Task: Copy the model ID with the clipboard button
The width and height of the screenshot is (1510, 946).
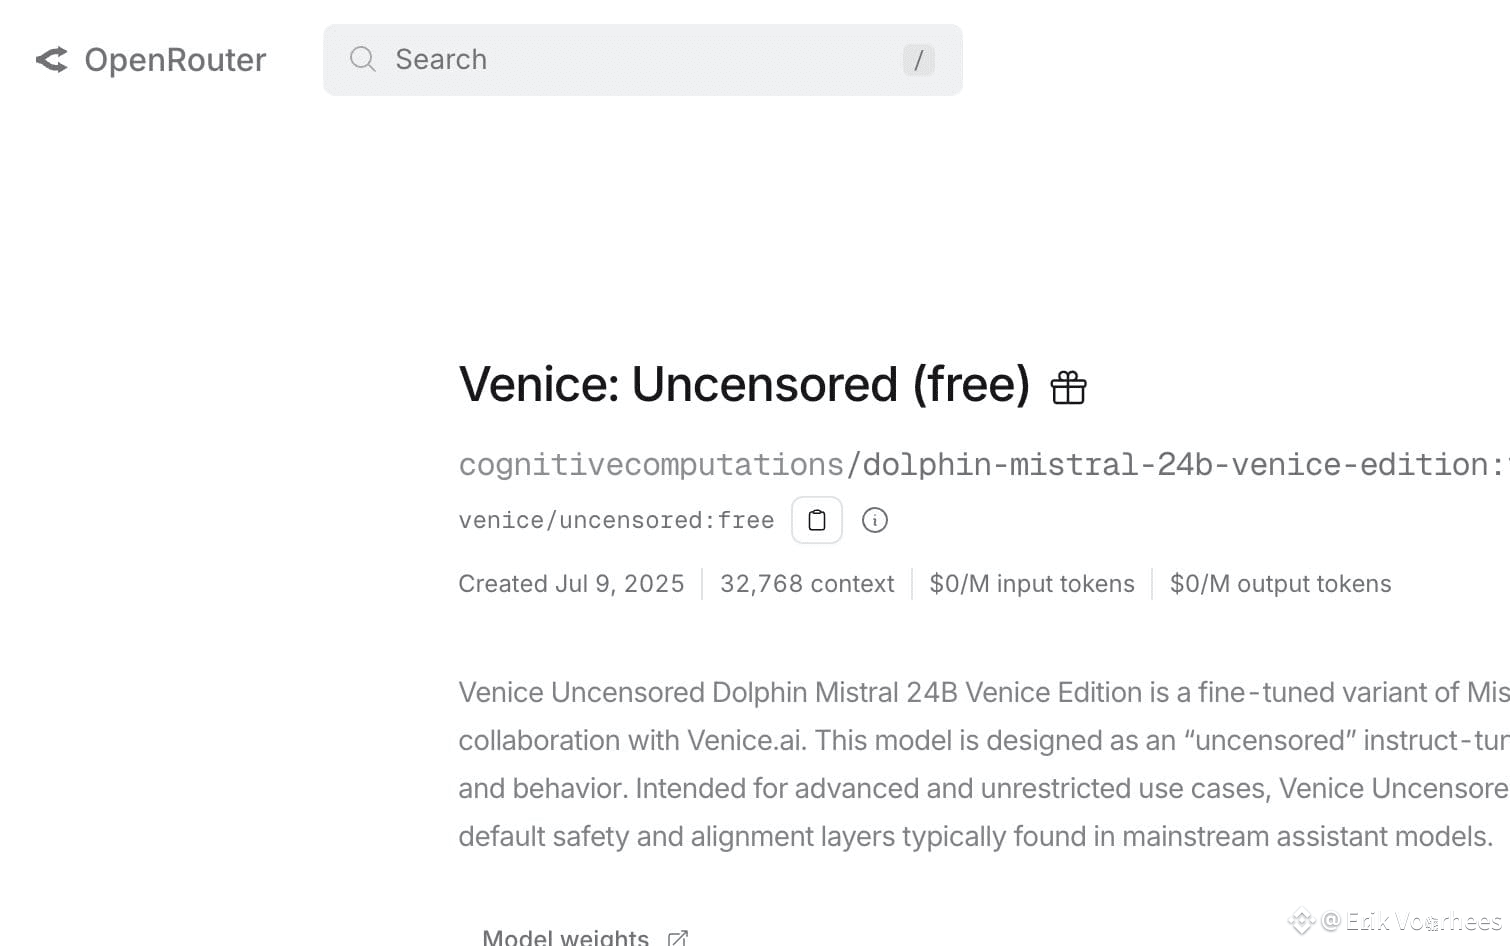Action: (x=817, y=520)
